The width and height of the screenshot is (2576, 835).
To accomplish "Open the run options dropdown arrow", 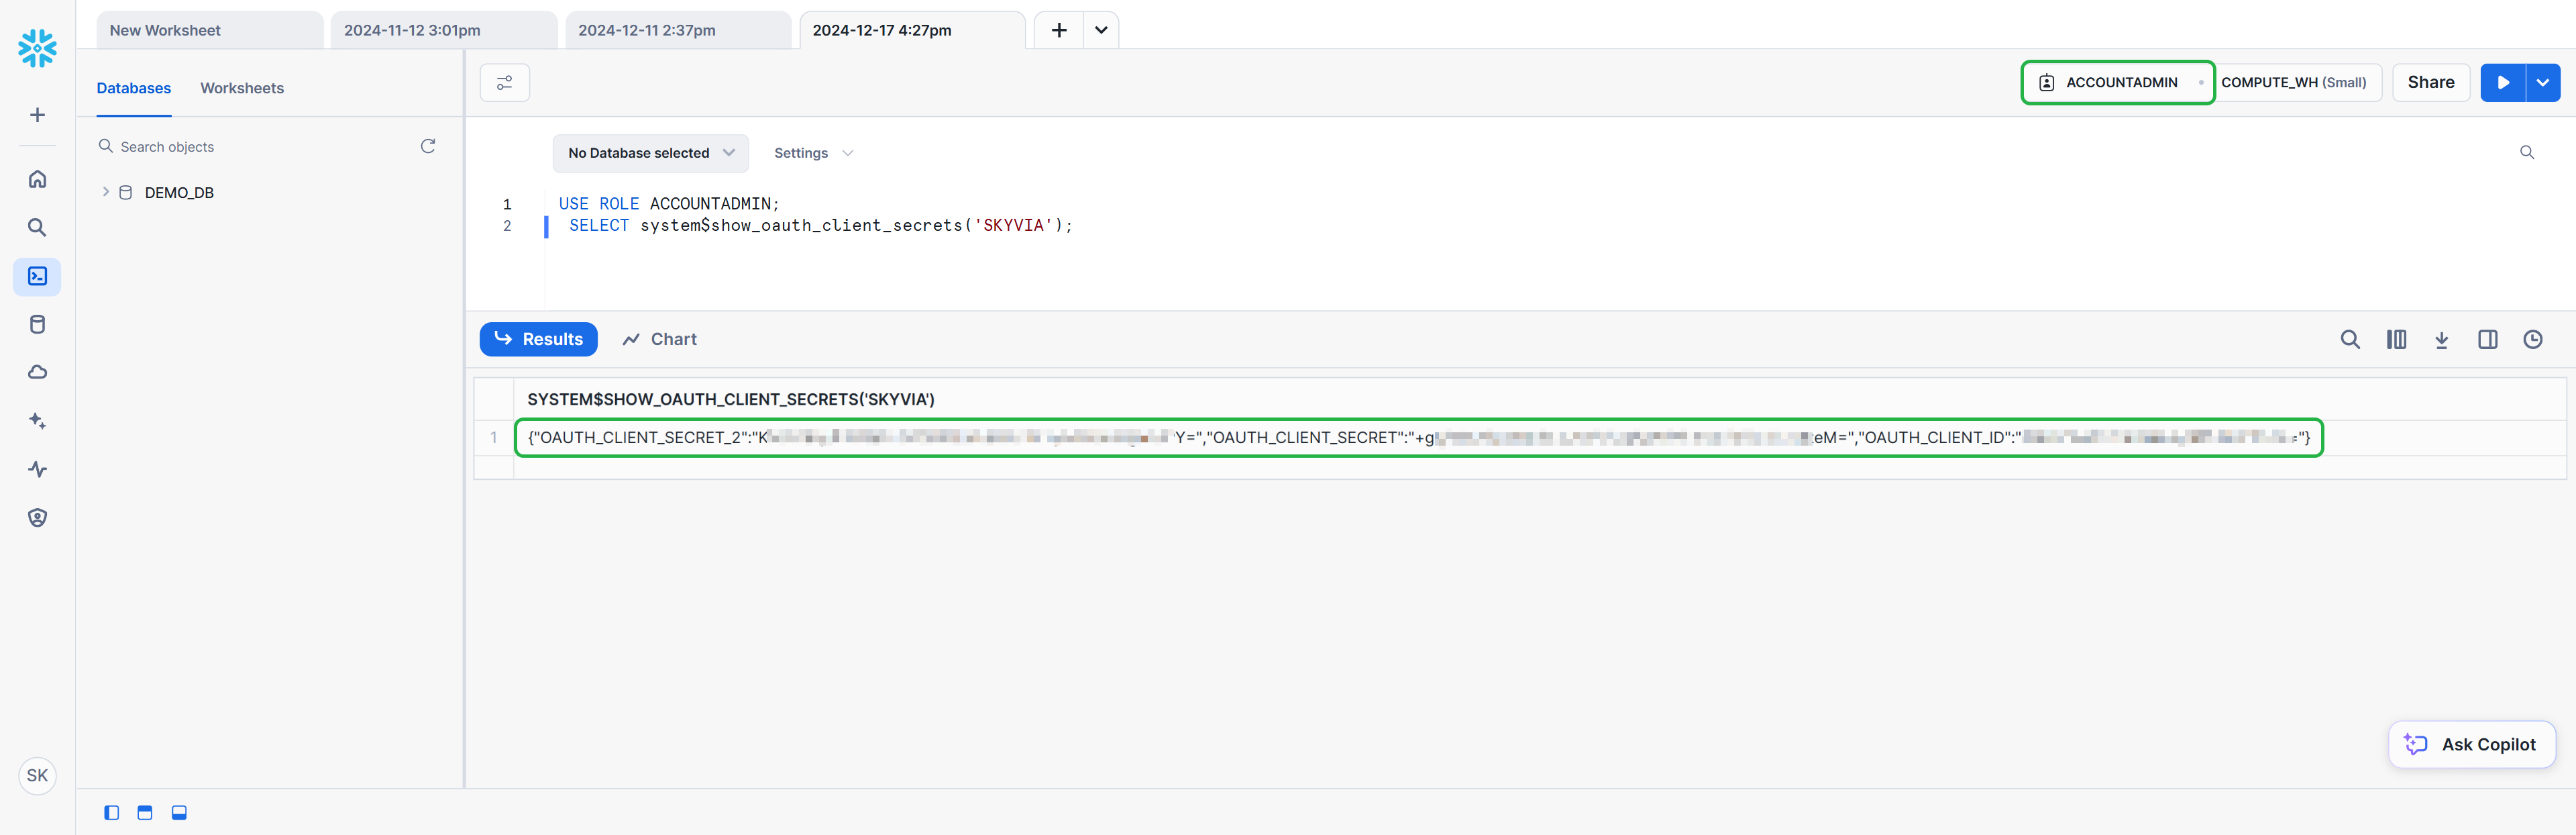I will coord(2543,83).
